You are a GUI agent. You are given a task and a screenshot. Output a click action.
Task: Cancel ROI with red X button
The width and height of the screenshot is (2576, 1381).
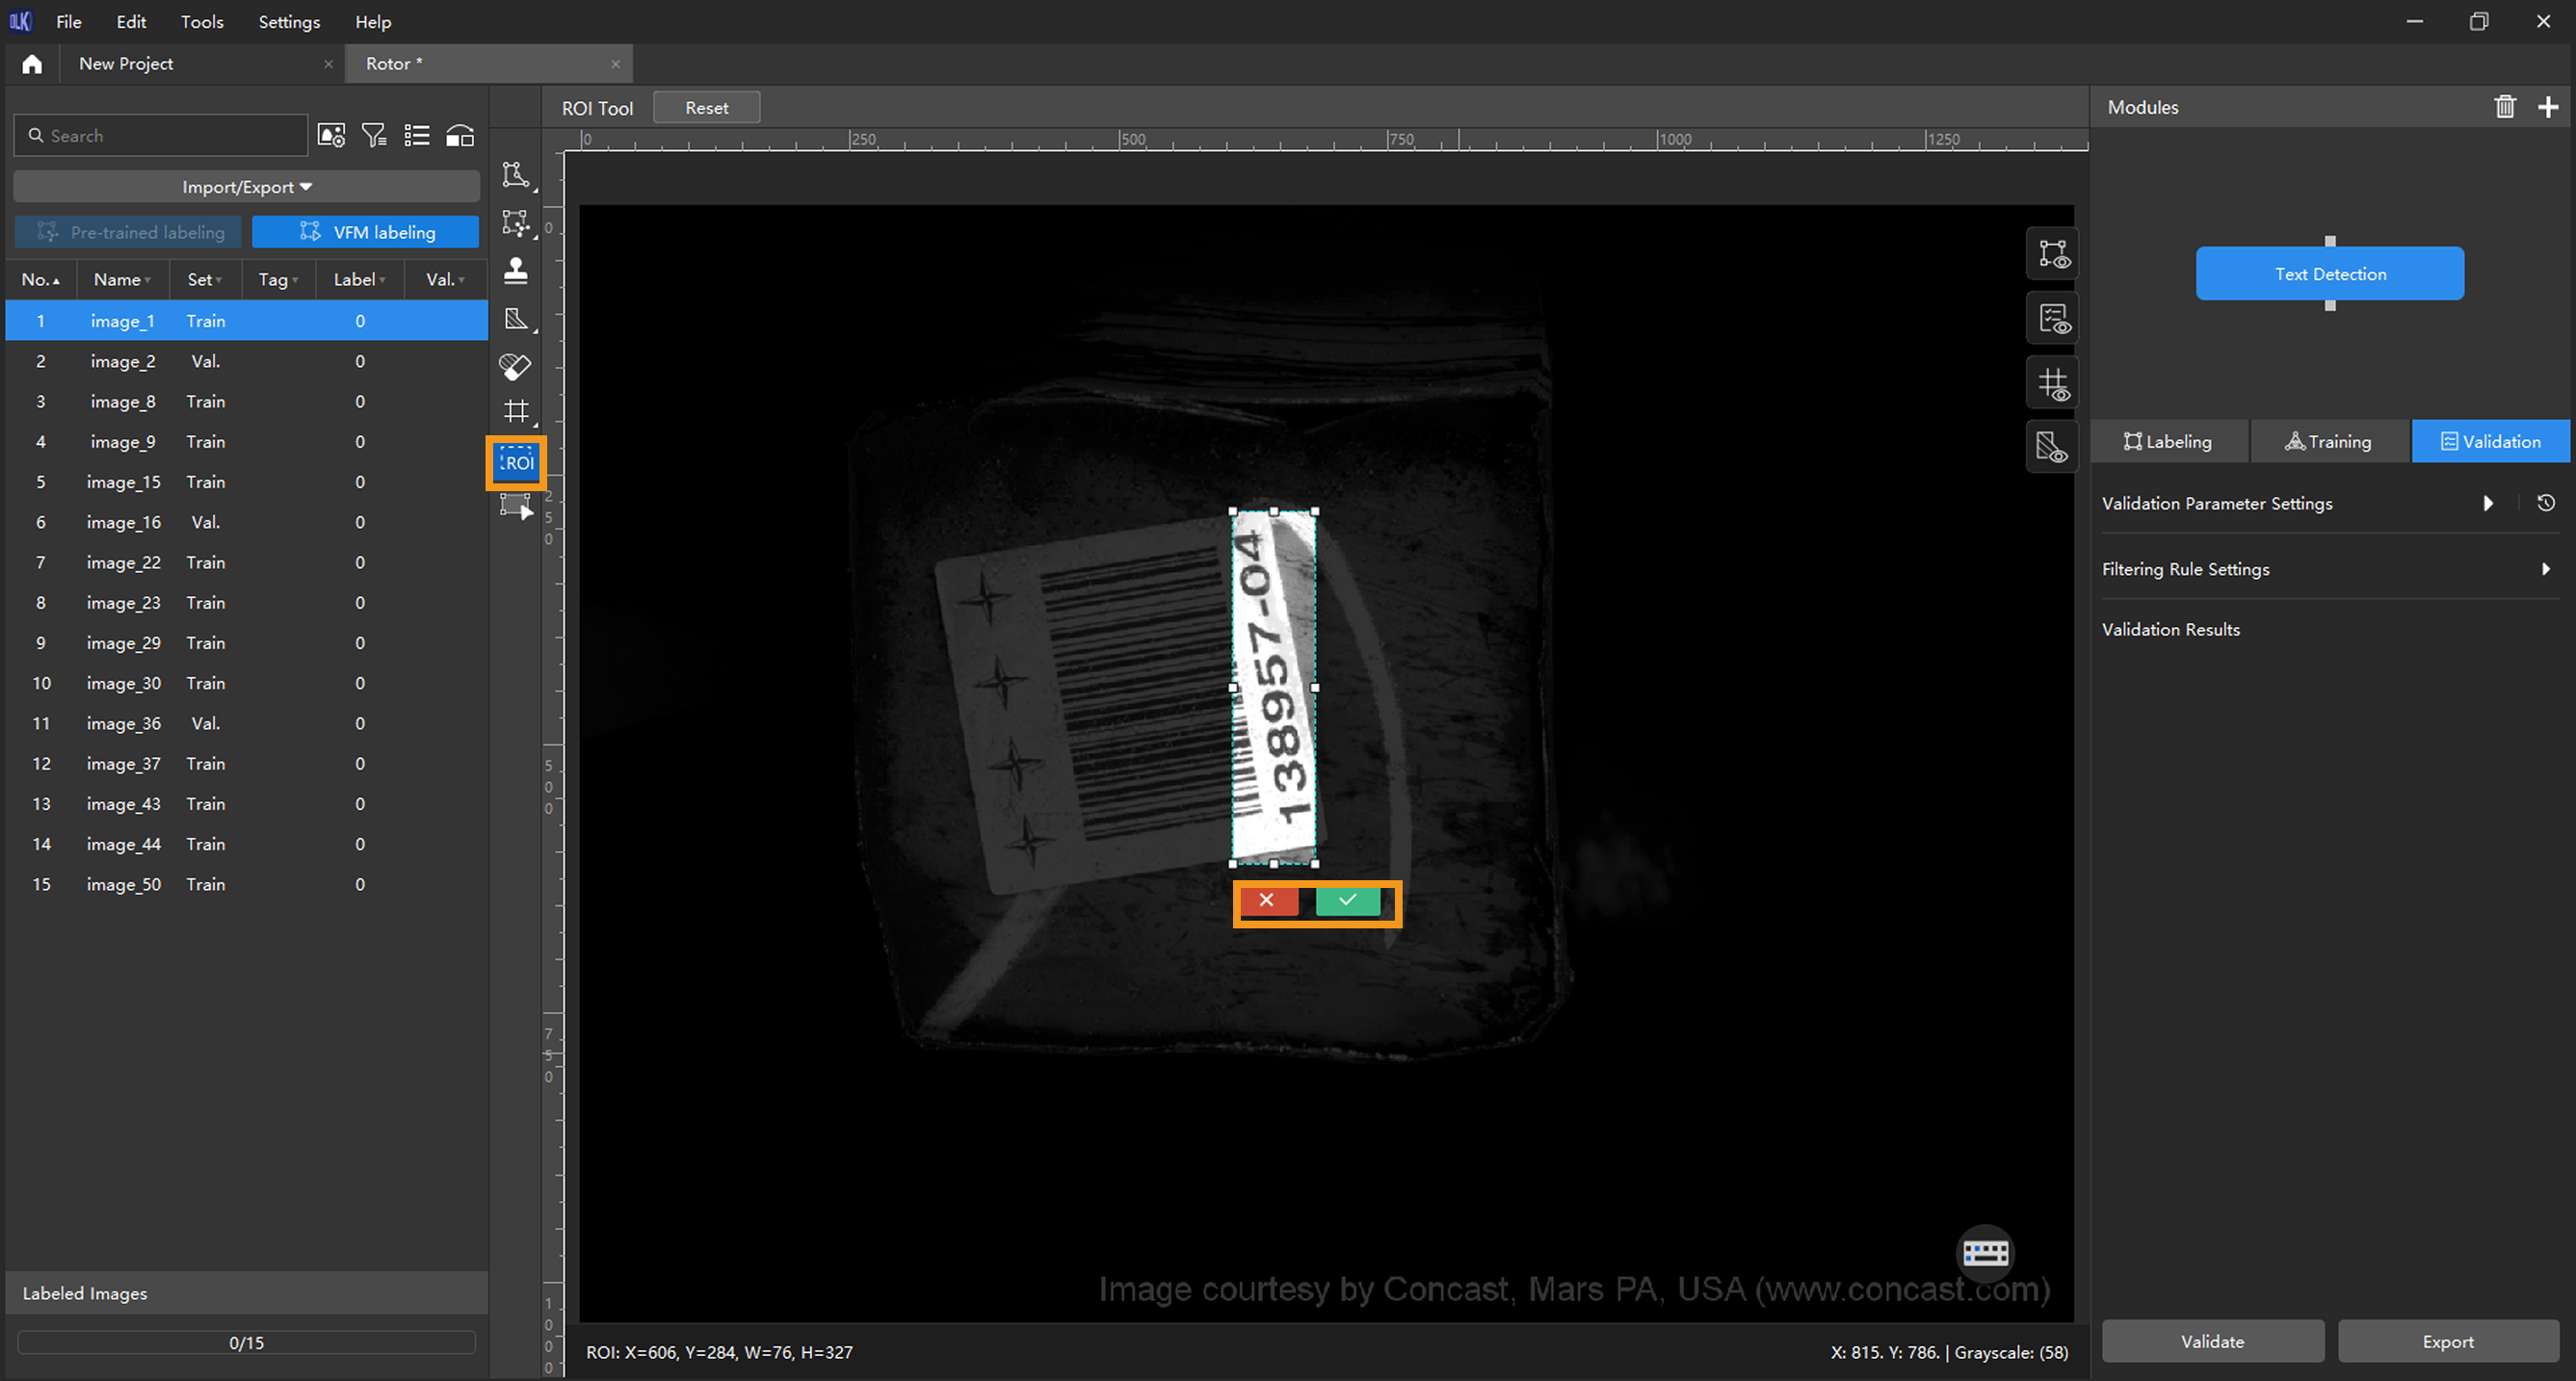[x=1267, y=901]
